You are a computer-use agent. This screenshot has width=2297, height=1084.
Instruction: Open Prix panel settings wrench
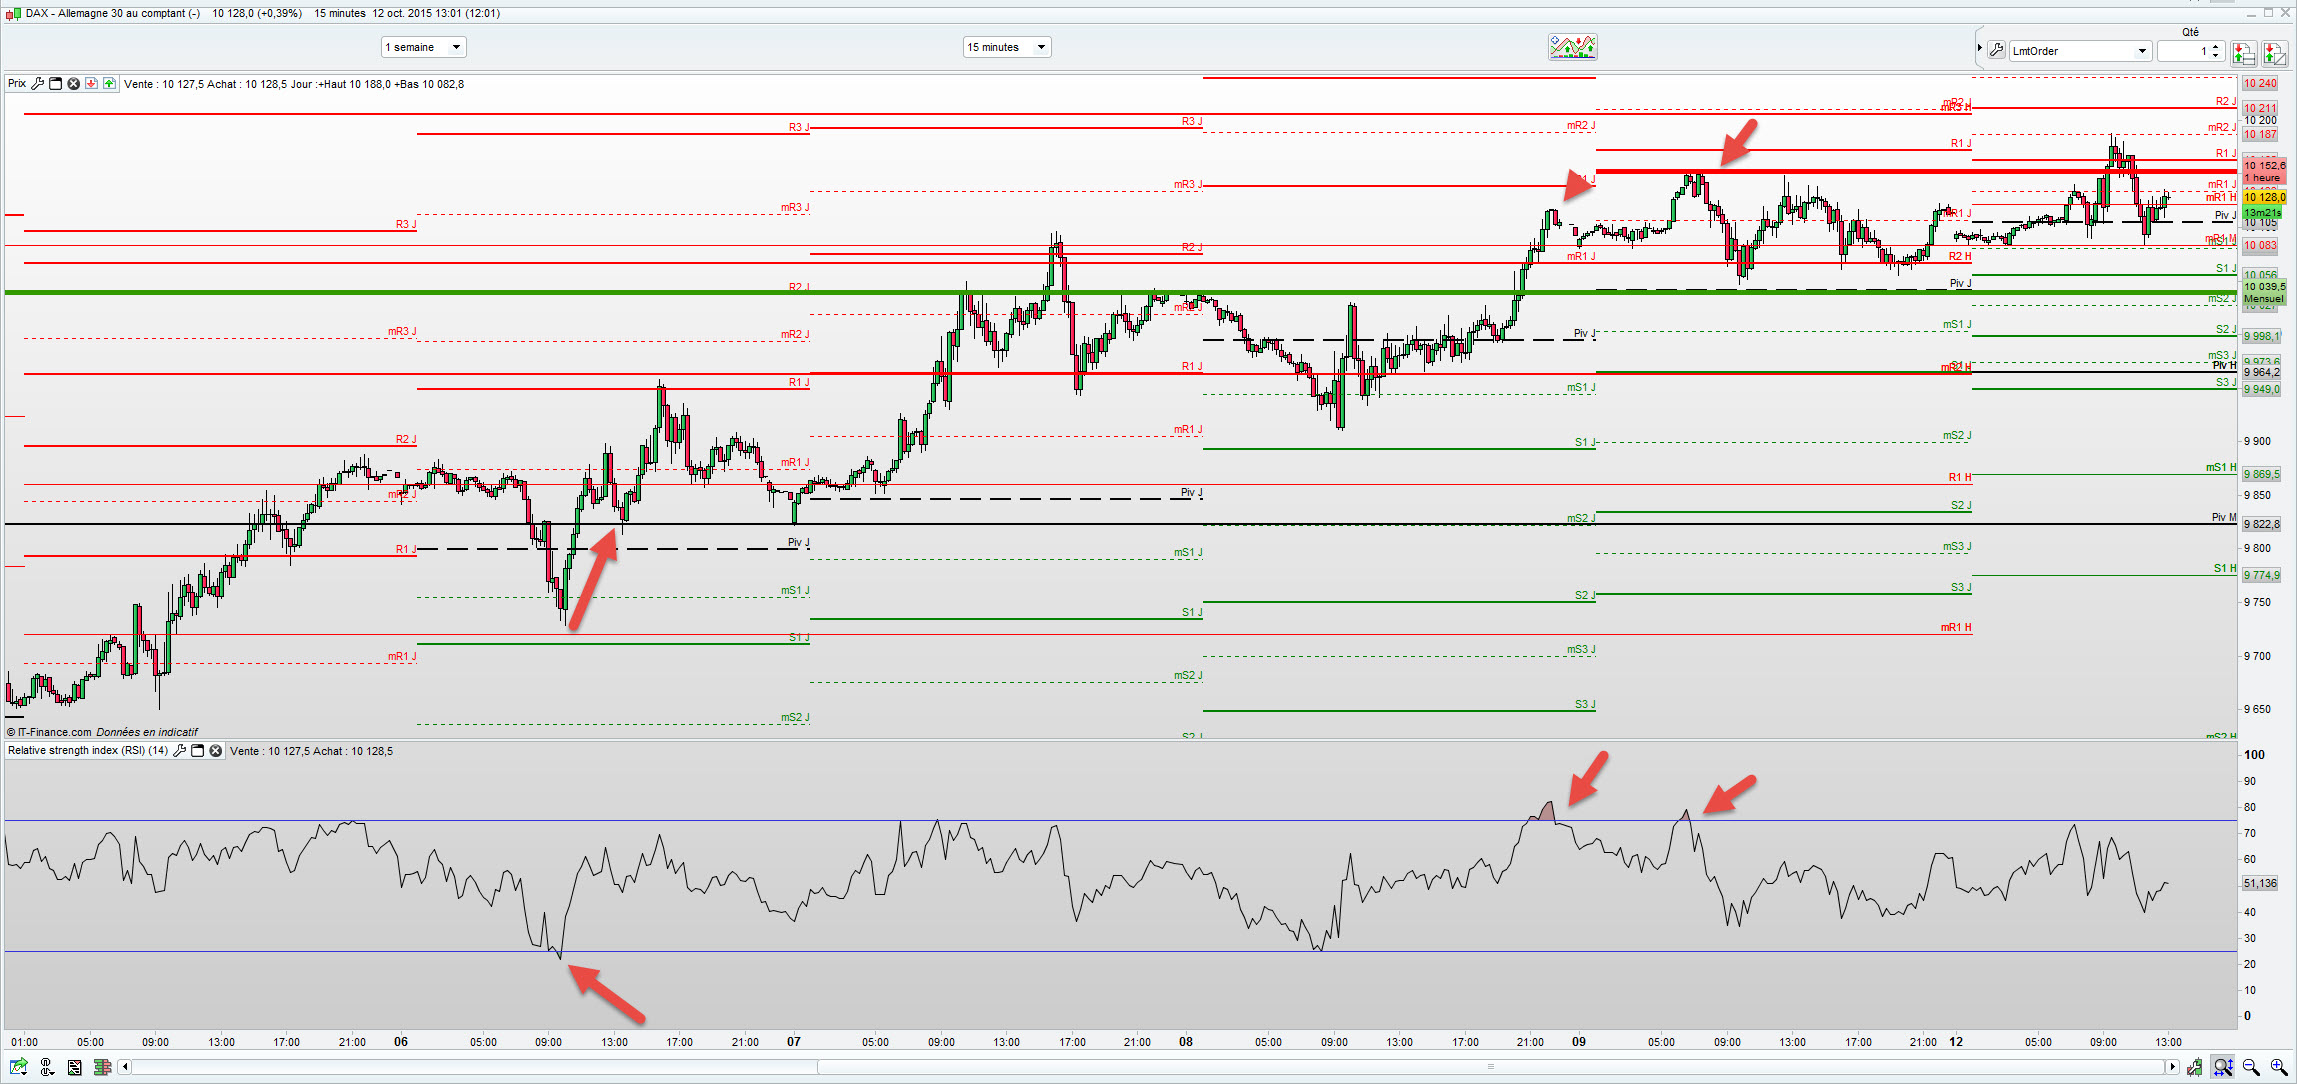[x=38, y=84]
